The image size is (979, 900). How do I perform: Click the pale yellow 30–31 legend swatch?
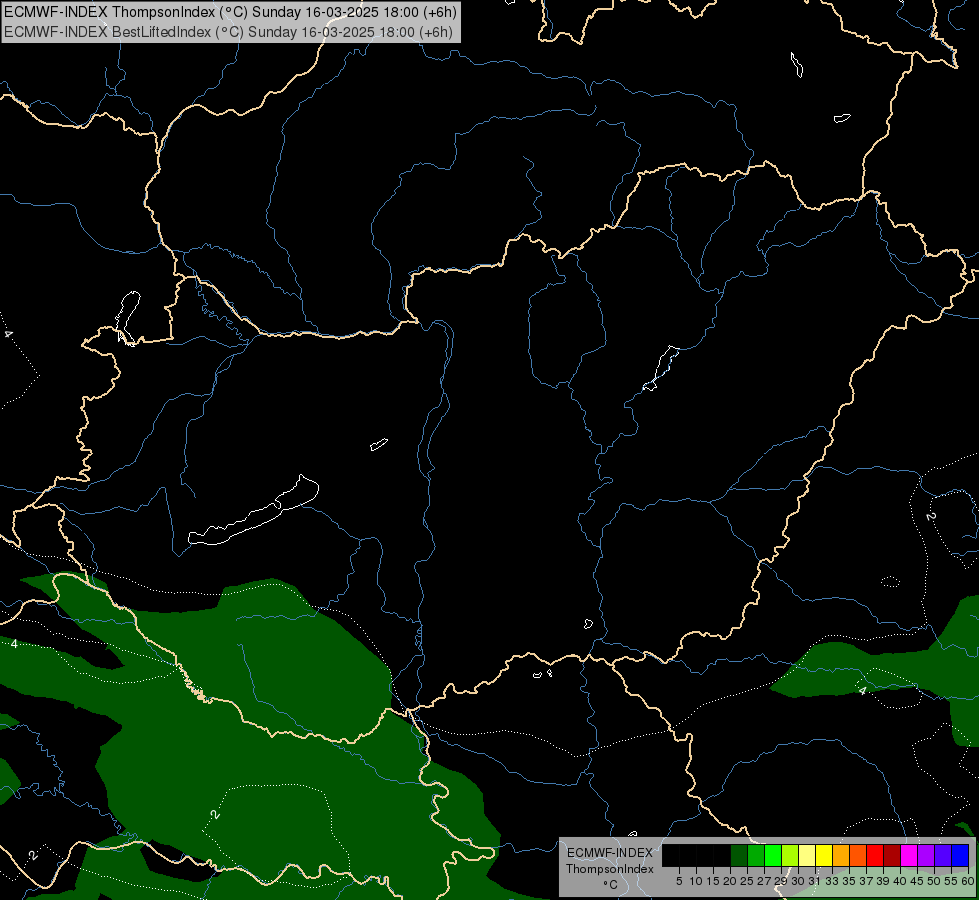(x=807, y=855)
